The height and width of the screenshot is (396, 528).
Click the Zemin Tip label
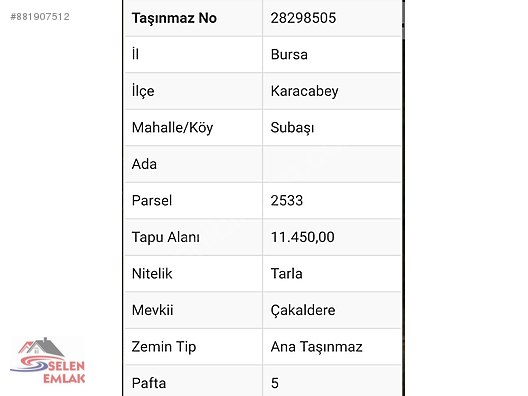[164, 347]
